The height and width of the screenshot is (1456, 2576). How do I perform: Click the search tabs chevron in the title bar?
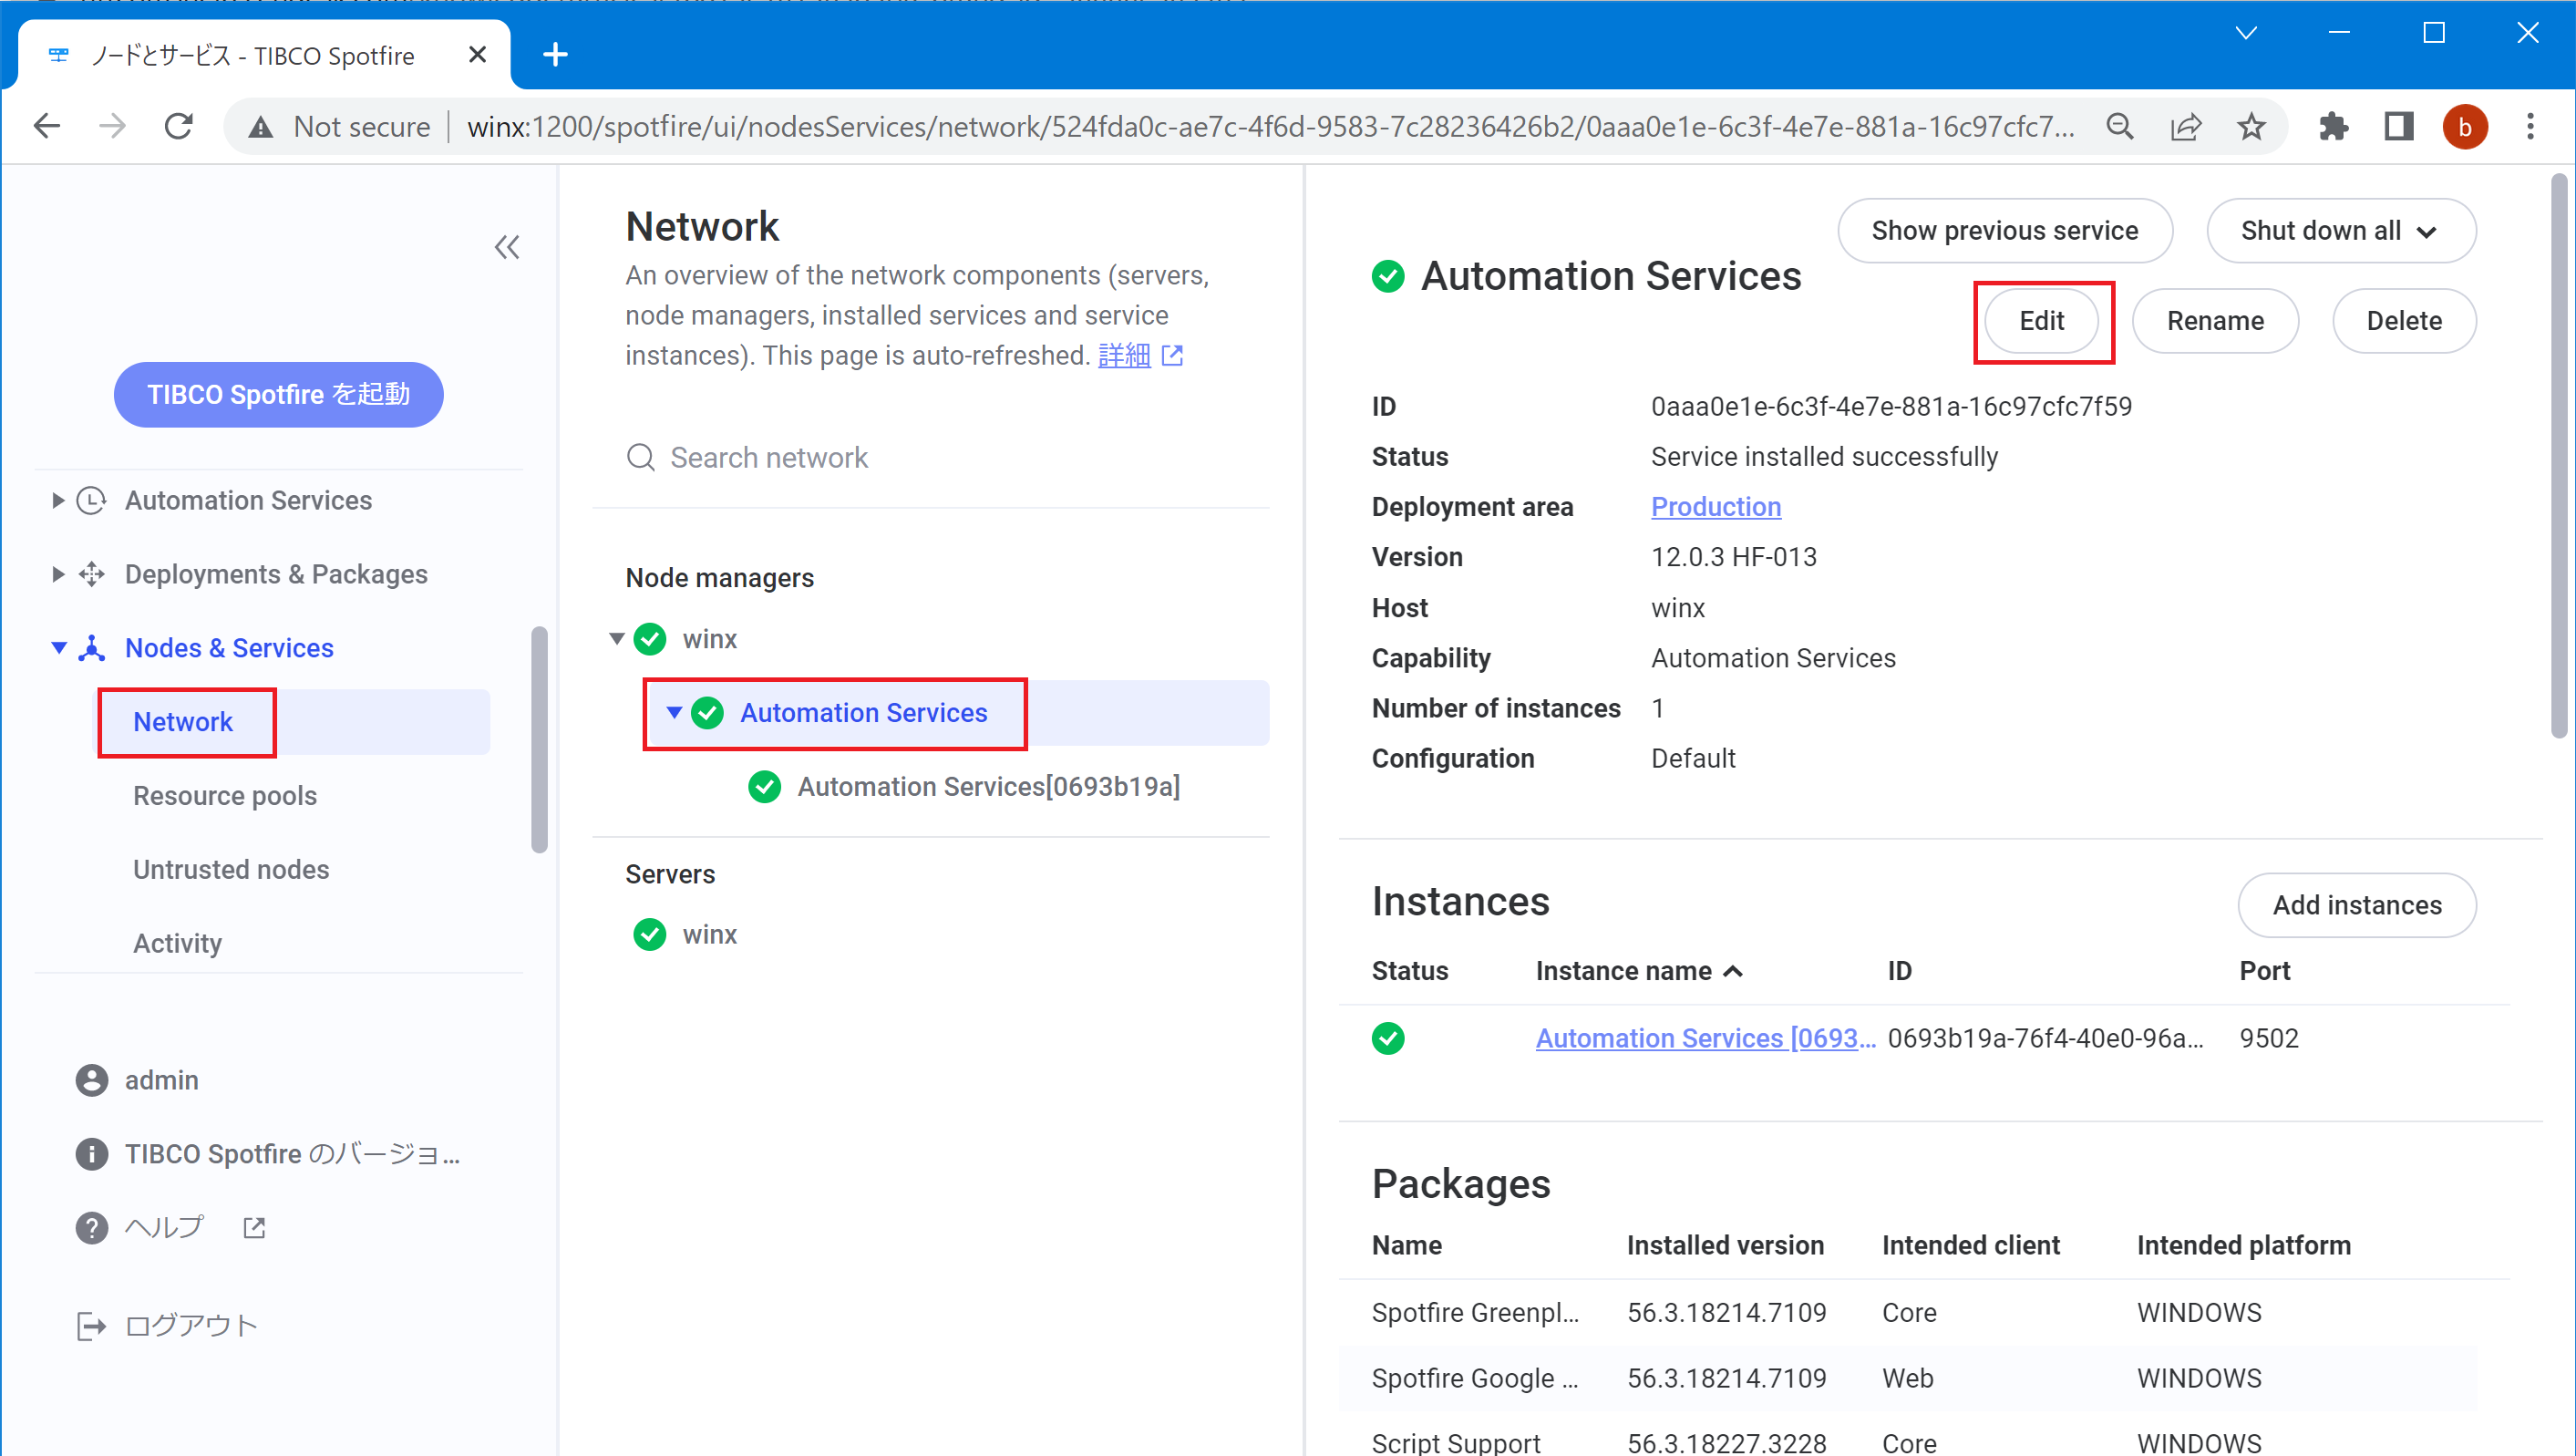(x=2246, y=33)
